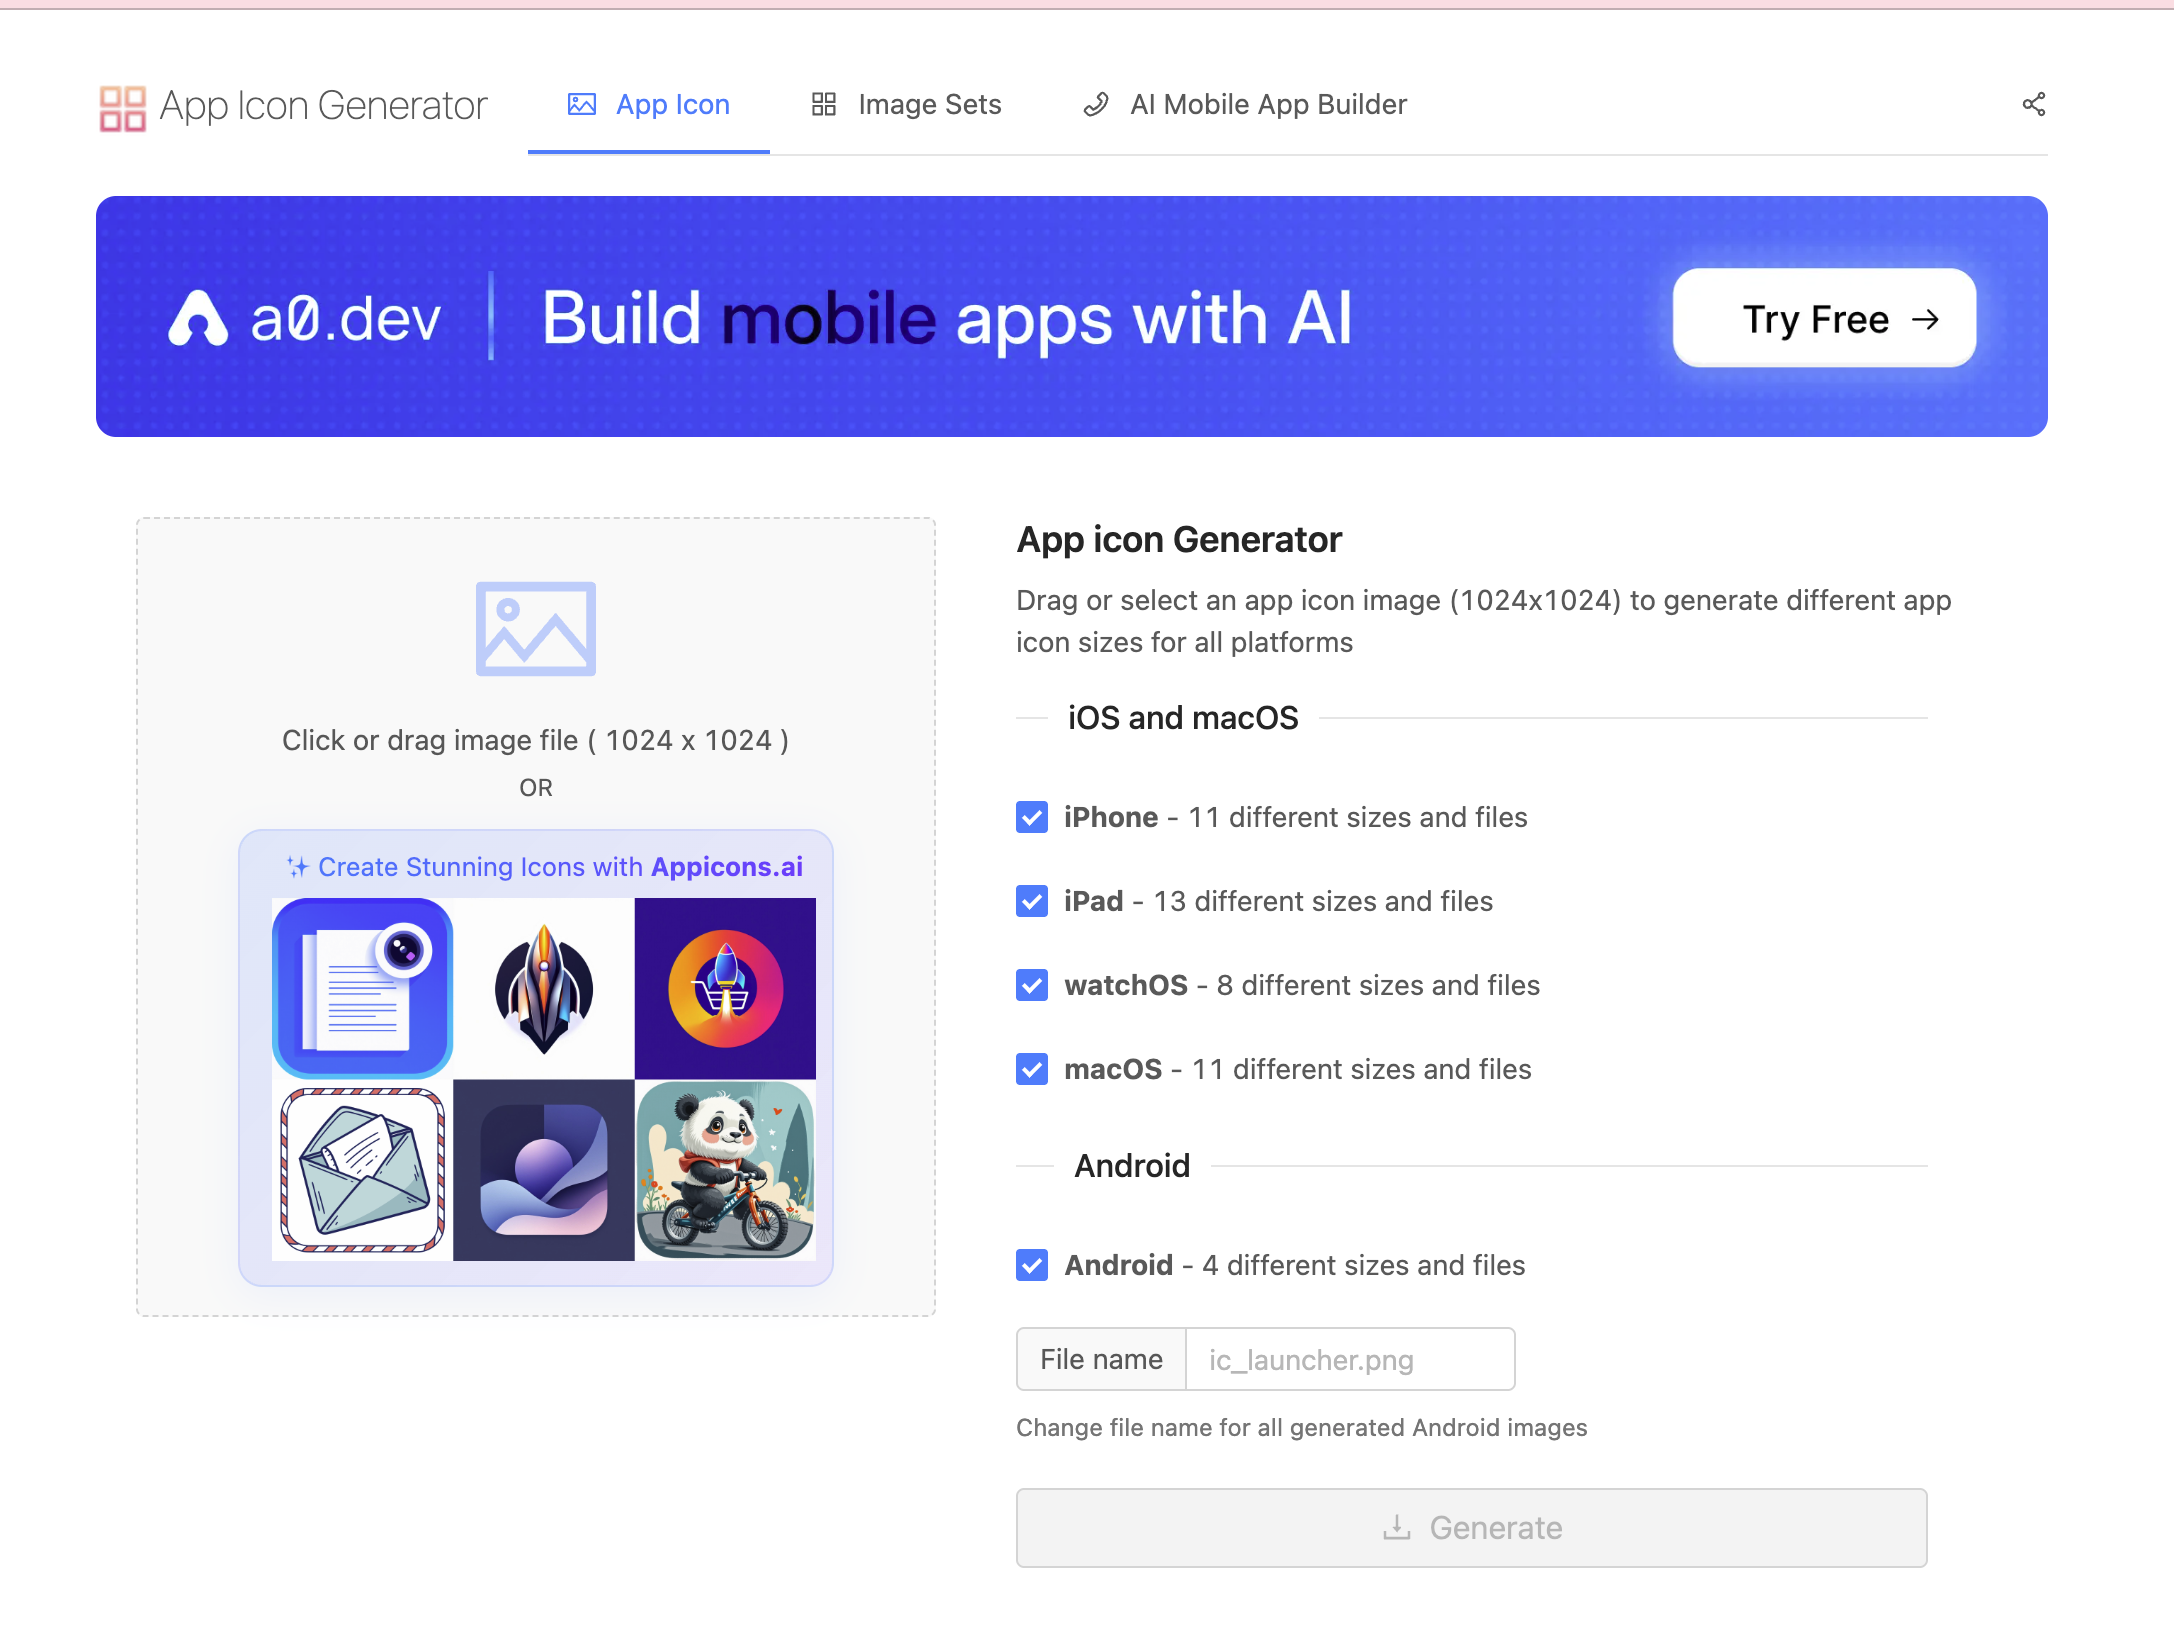Select the envelope mail icon sample
The height and width of the screenshot is (1634, 2174).
click(362, 1170)
